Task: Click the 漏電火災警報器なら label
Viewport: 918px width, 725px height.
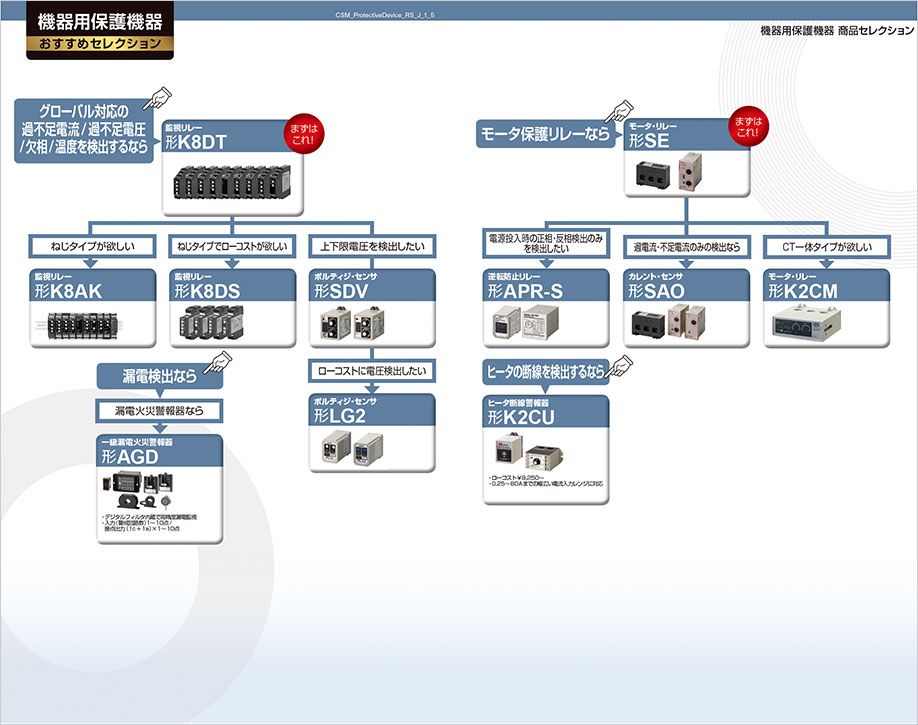Action: [x=159, y=411]
